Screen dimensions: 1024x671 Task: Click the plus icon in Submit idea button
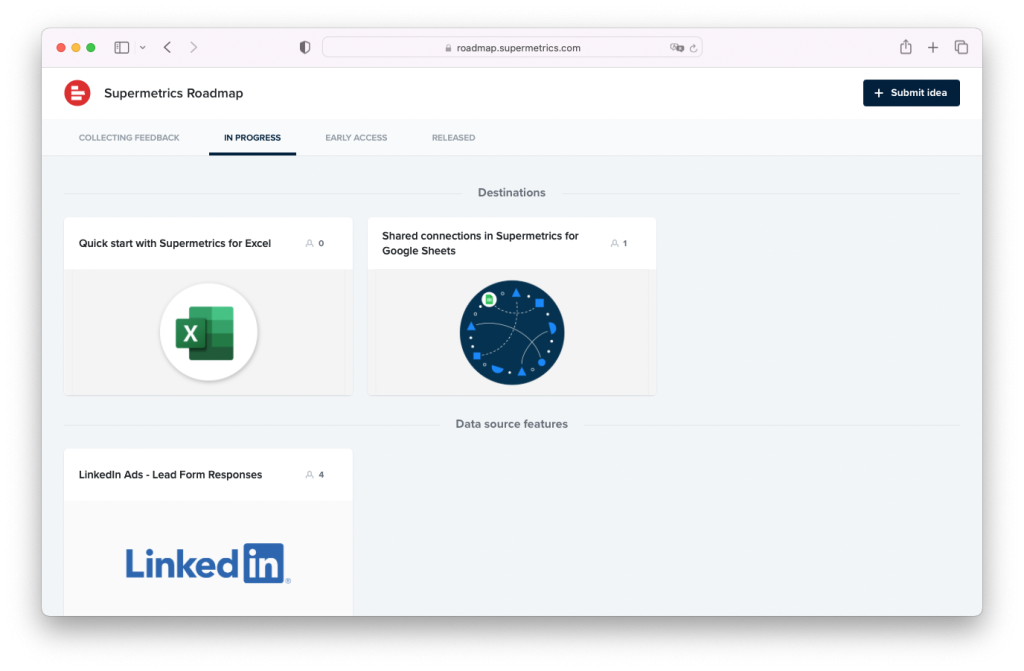coord(878,93)
